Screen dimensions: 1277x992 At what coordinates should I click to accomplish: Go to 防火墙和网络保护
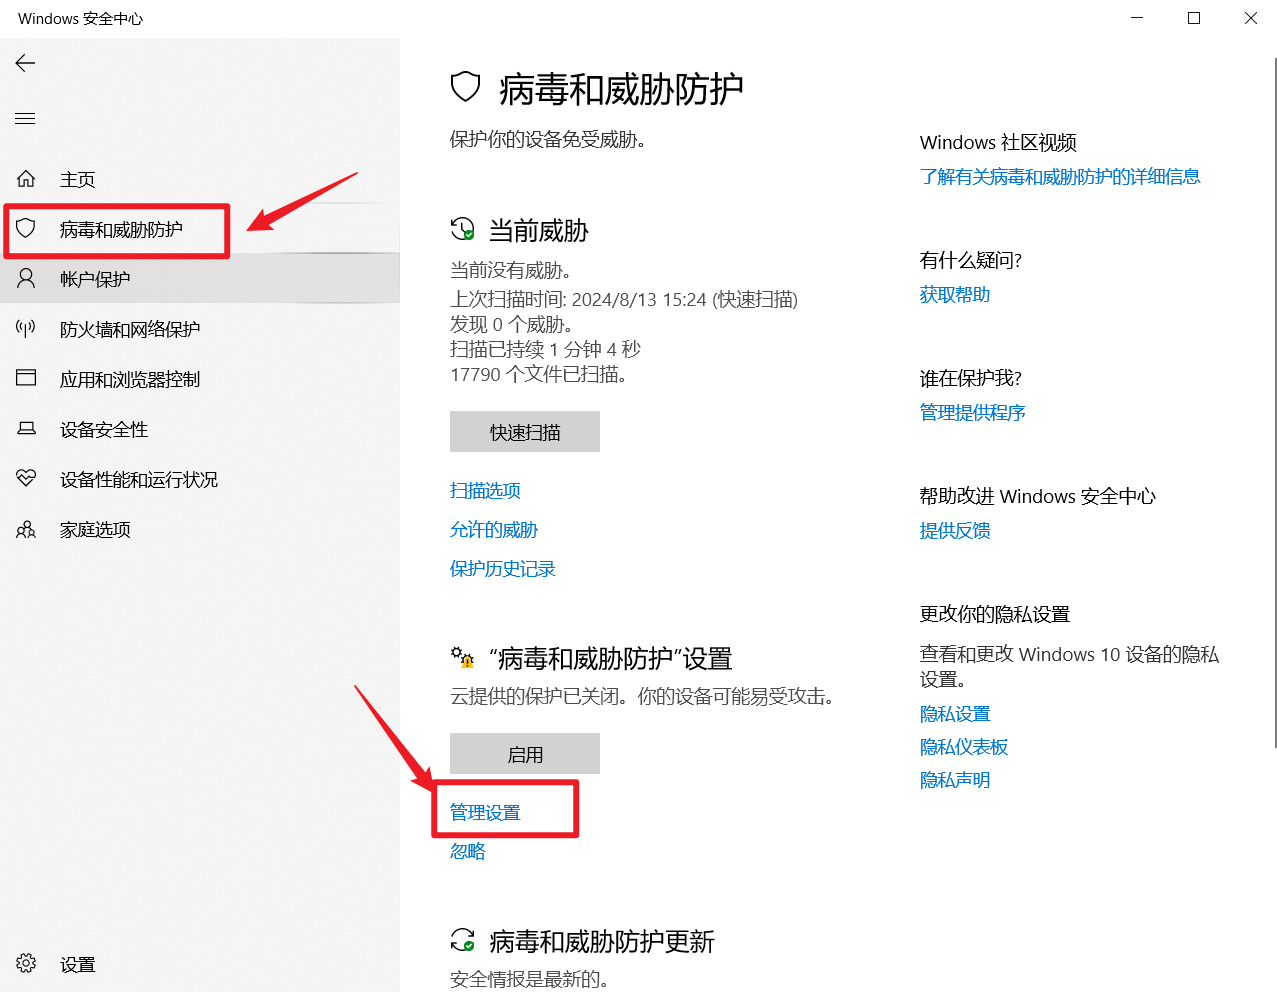point(200,329)
